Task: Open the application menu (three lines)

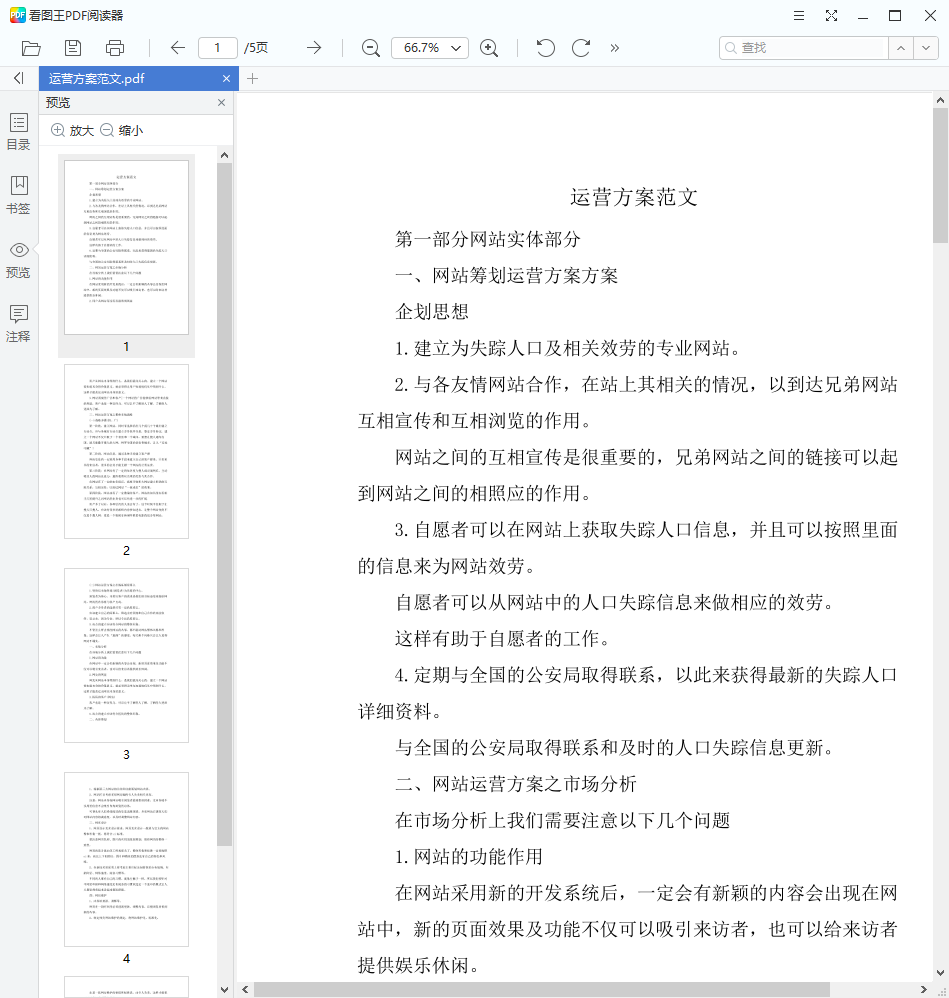Action: coord(799,16)
